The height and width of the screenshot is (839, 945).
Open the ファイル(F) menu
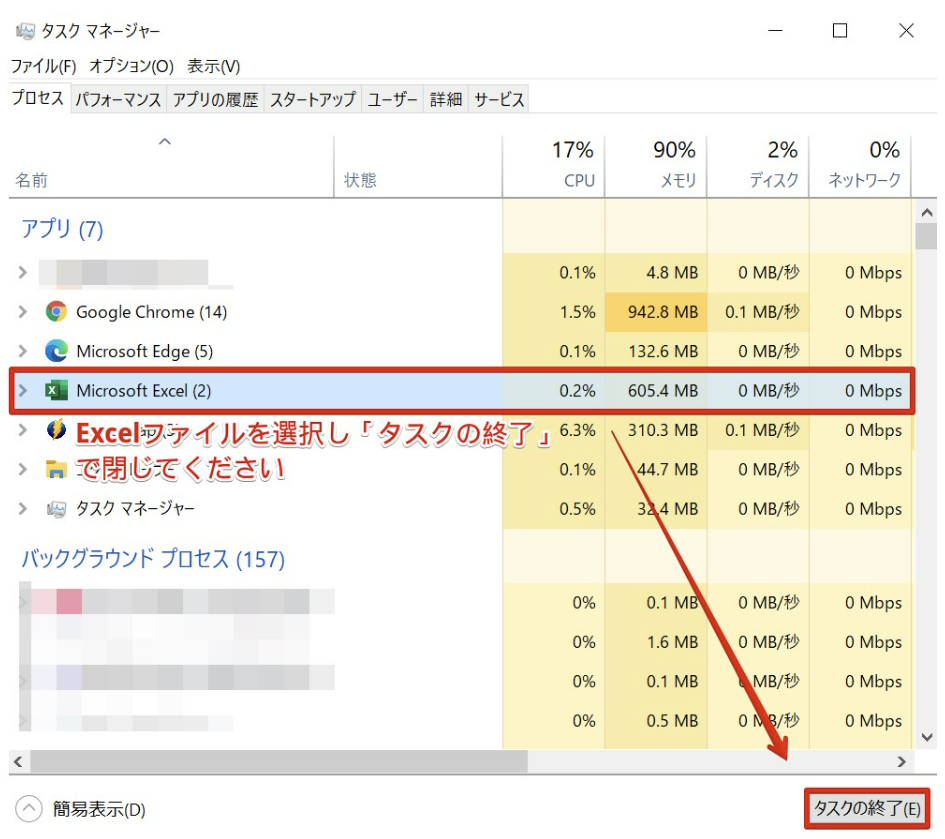[43, 66]
